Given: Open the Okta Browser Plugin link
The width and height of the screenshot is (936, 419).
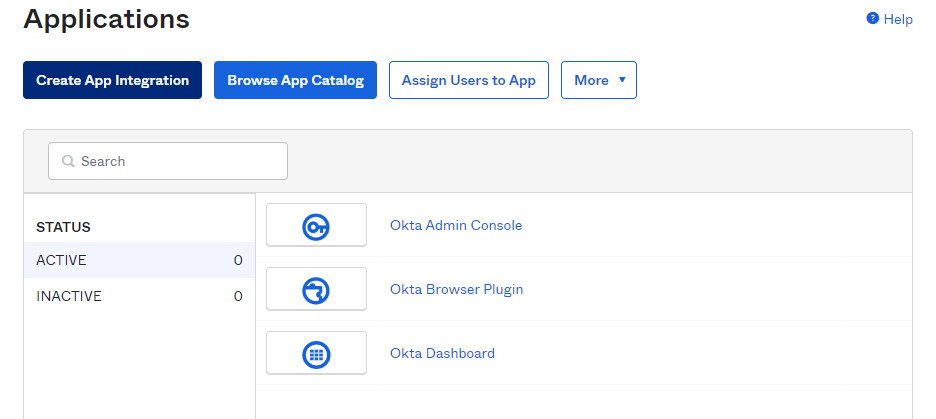Looking at the screenshot, I should pos(456,289).
